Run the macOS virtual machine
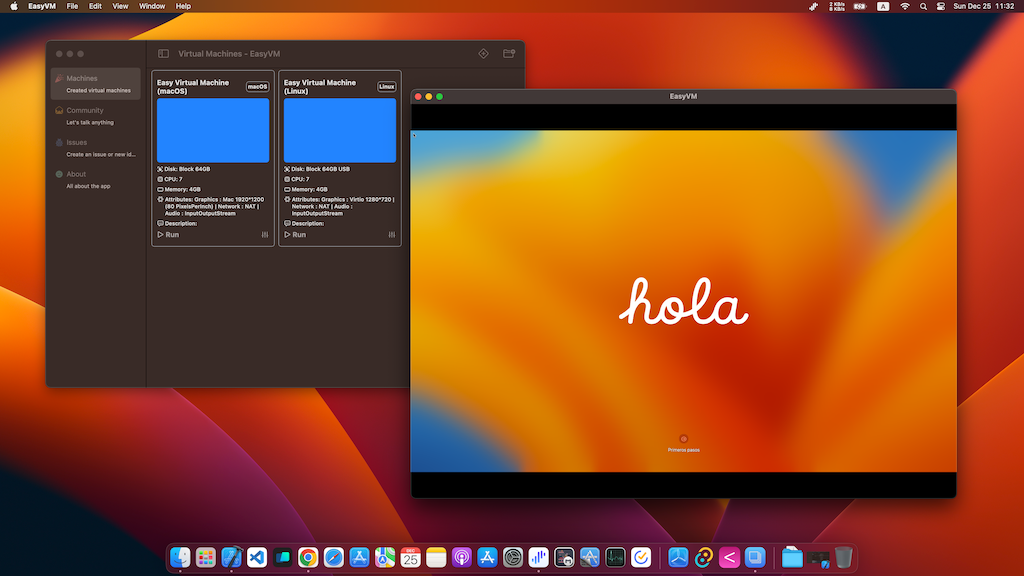Image resolution: width=1024 pixels, height=576 pixels. (168, 235)
